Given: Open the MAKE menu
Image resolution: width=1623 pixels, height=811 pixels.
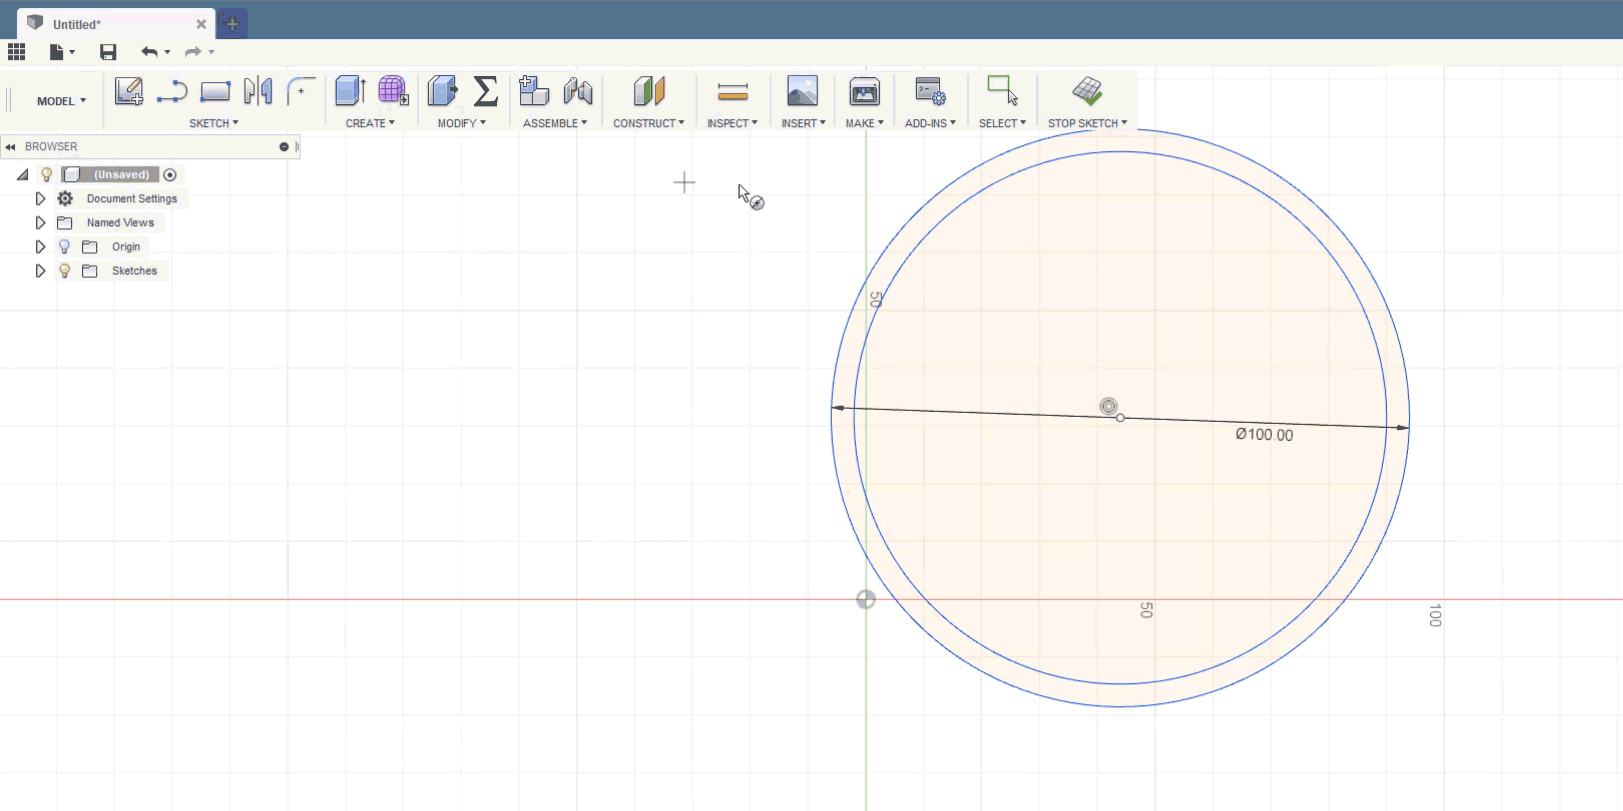Looking at the screenshot, I should pos(865,123).
